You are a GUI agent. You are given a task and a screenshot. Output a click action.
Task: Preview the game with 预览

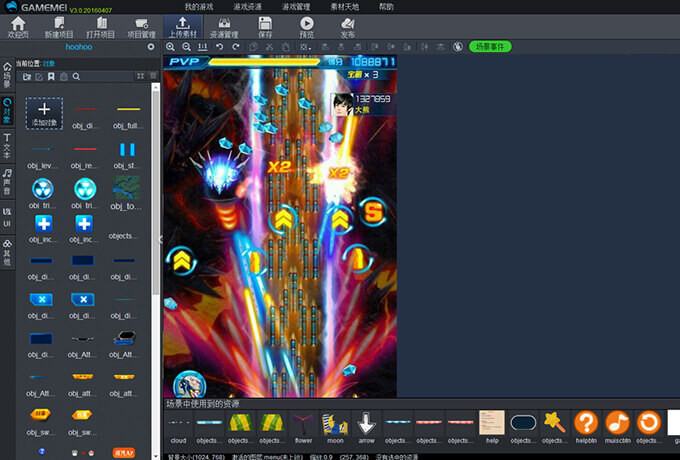coord(307,27)
